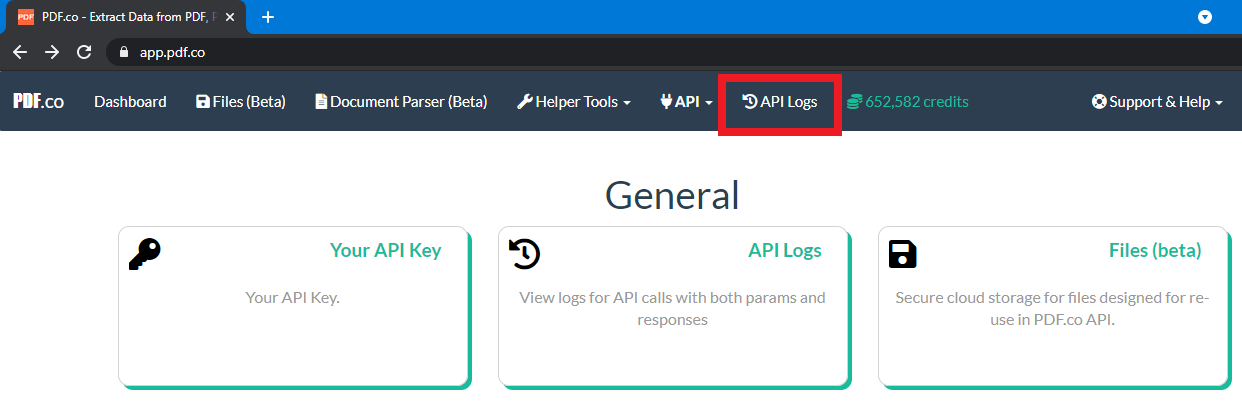The width and height of the screenshot is (1242, 414).
Task: Click the coins icon beside credits
Action: tap(854, 102)
